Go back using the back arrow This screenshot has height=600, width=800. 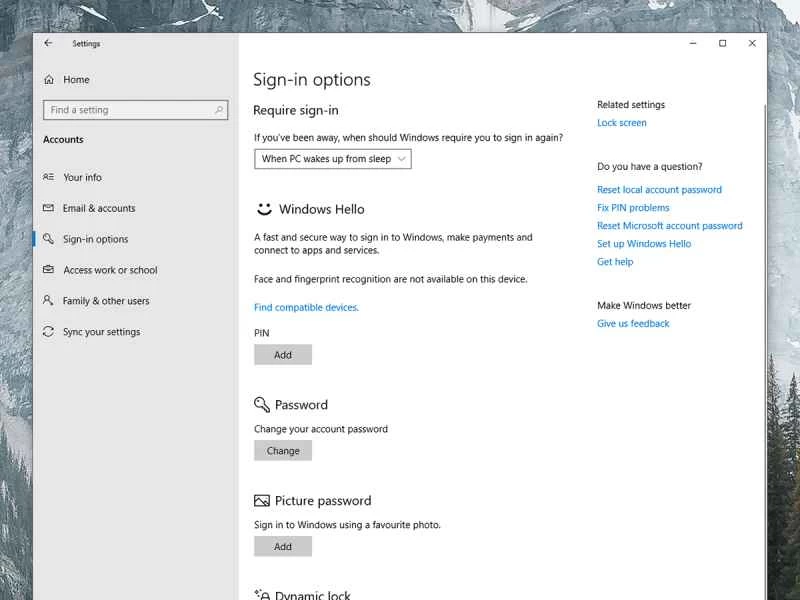48,43
